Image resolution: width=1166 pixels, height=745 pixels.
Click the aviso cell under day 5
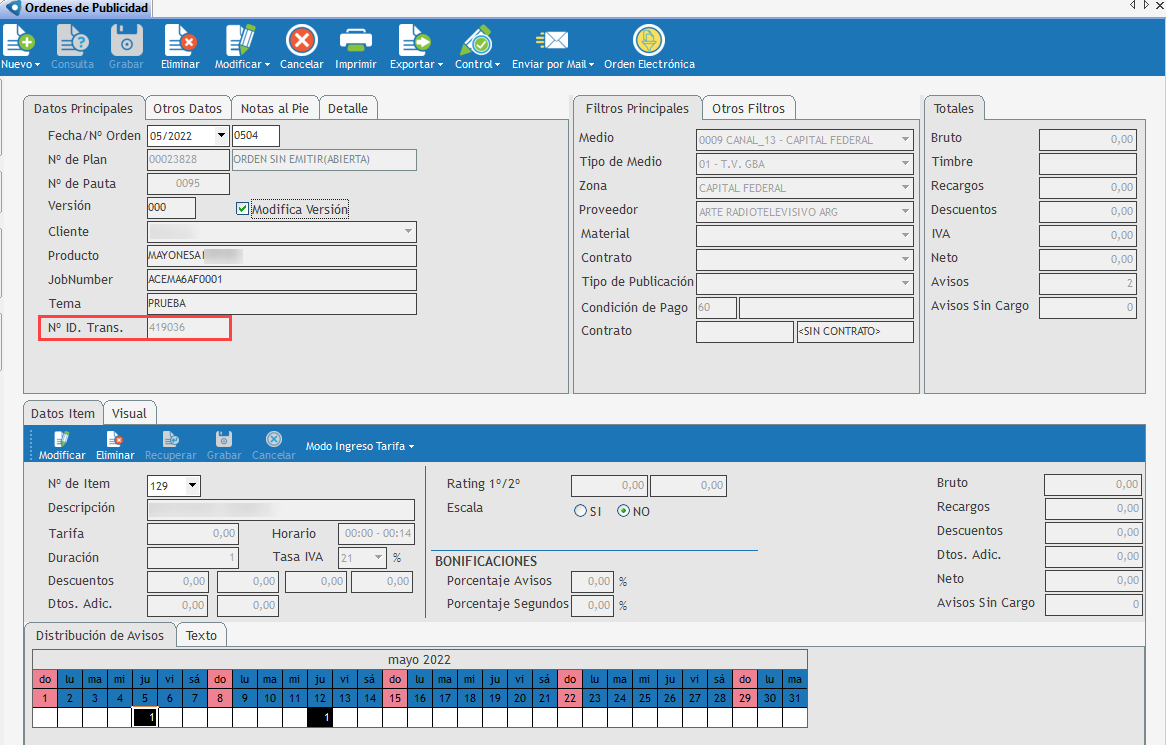(145, 717)
